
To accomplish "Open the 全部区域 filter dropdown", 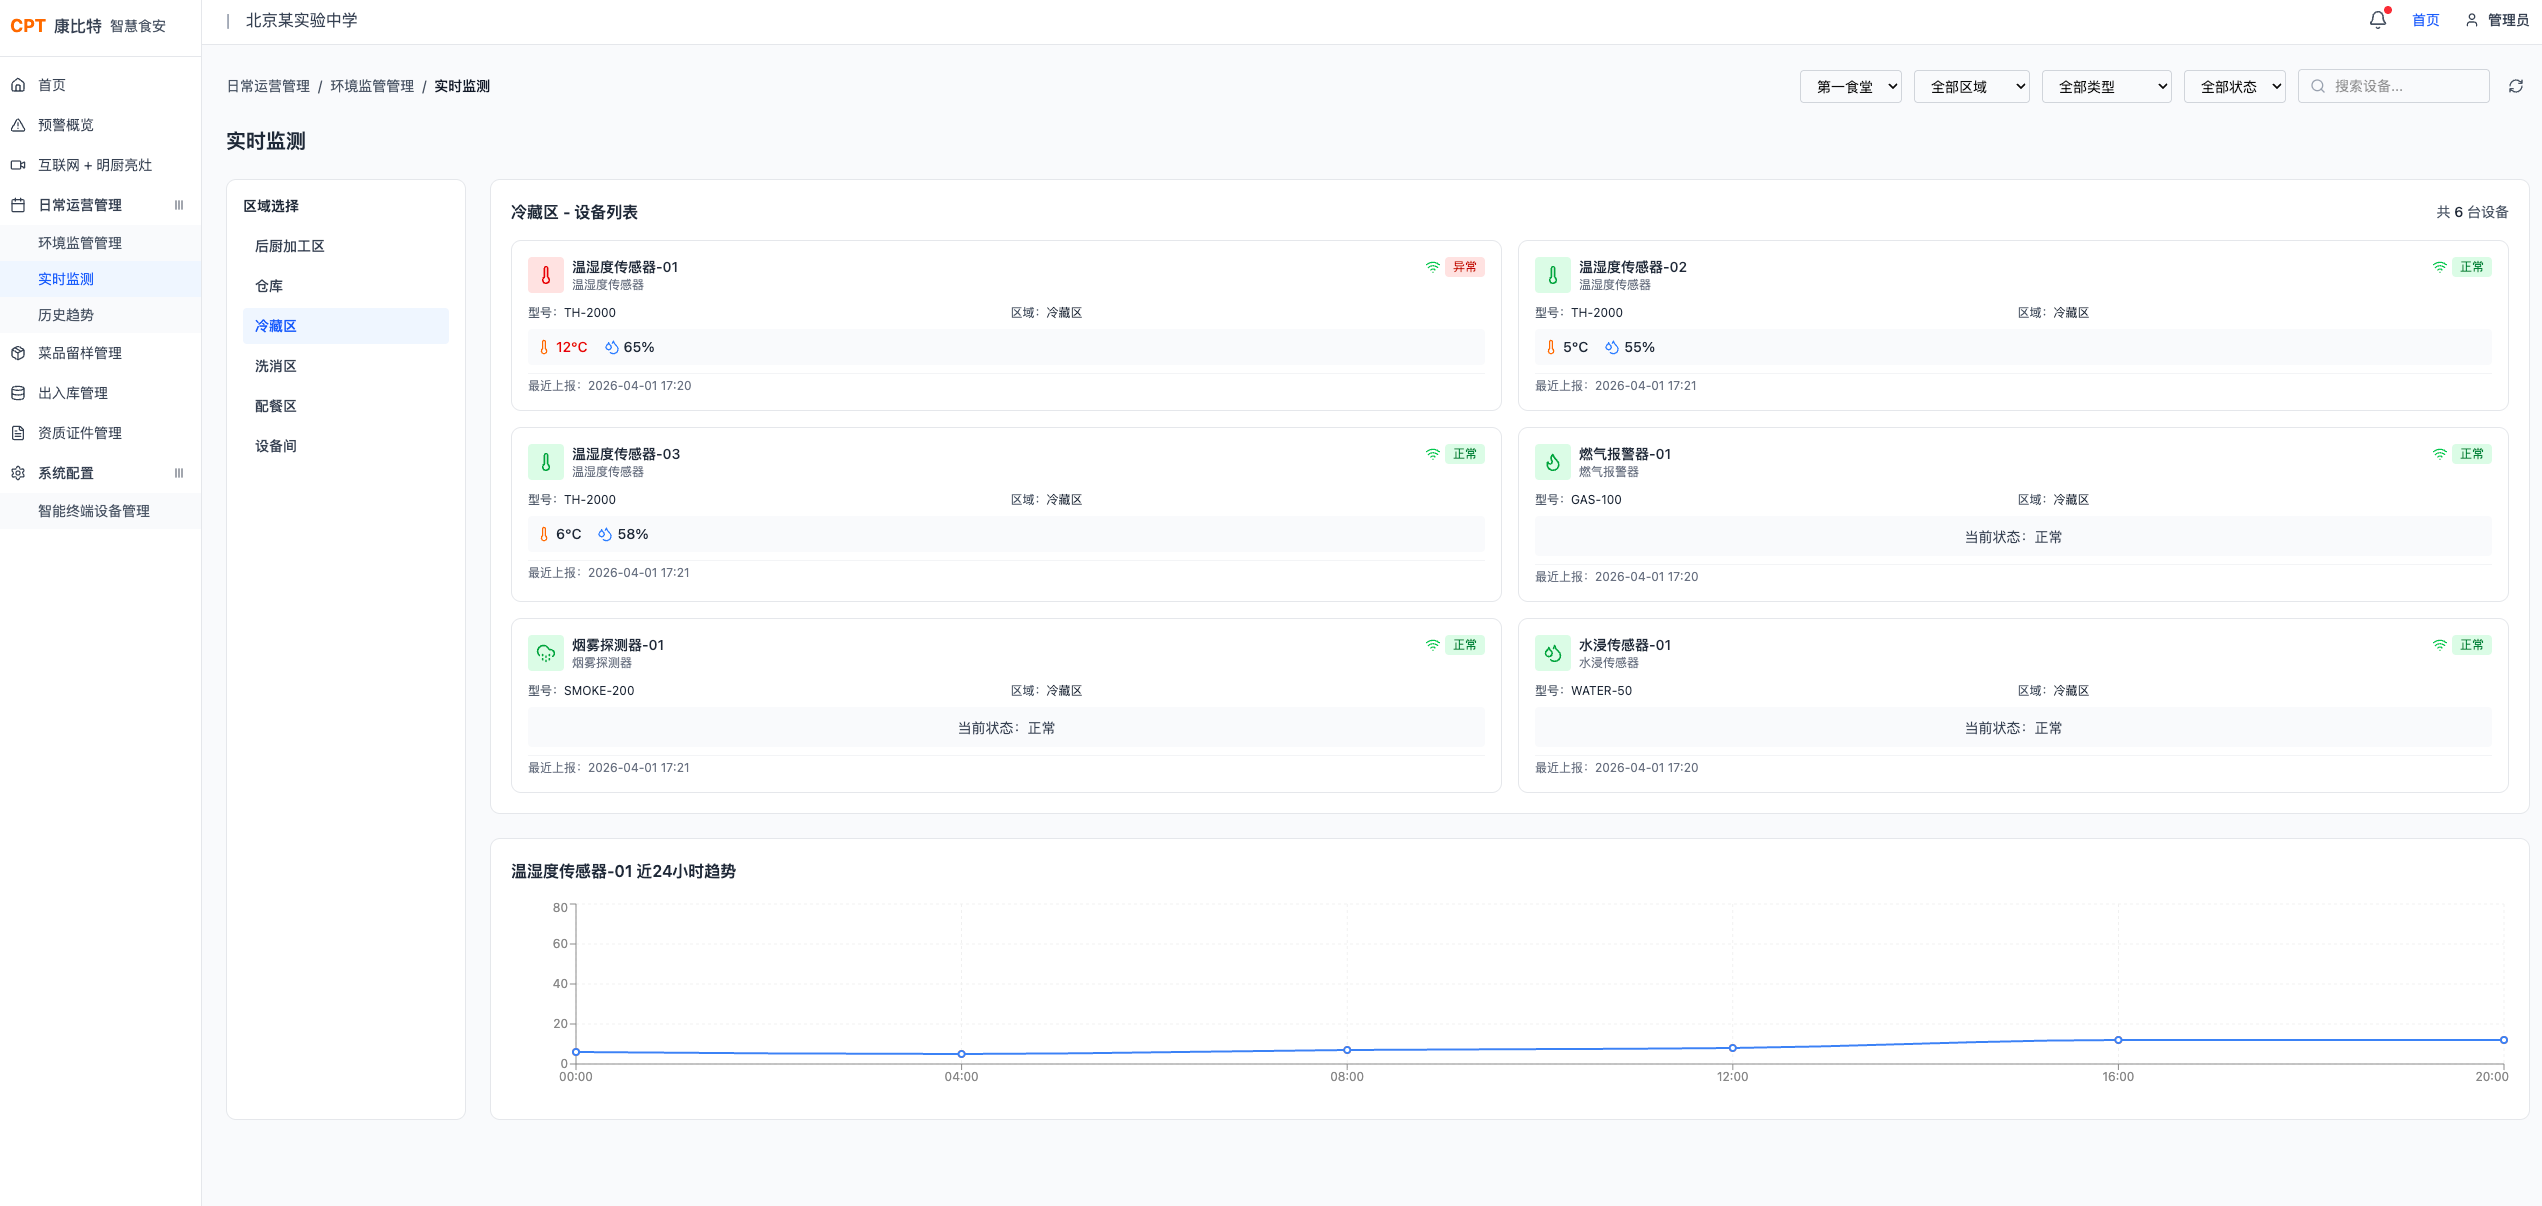I will point(1971,86).
